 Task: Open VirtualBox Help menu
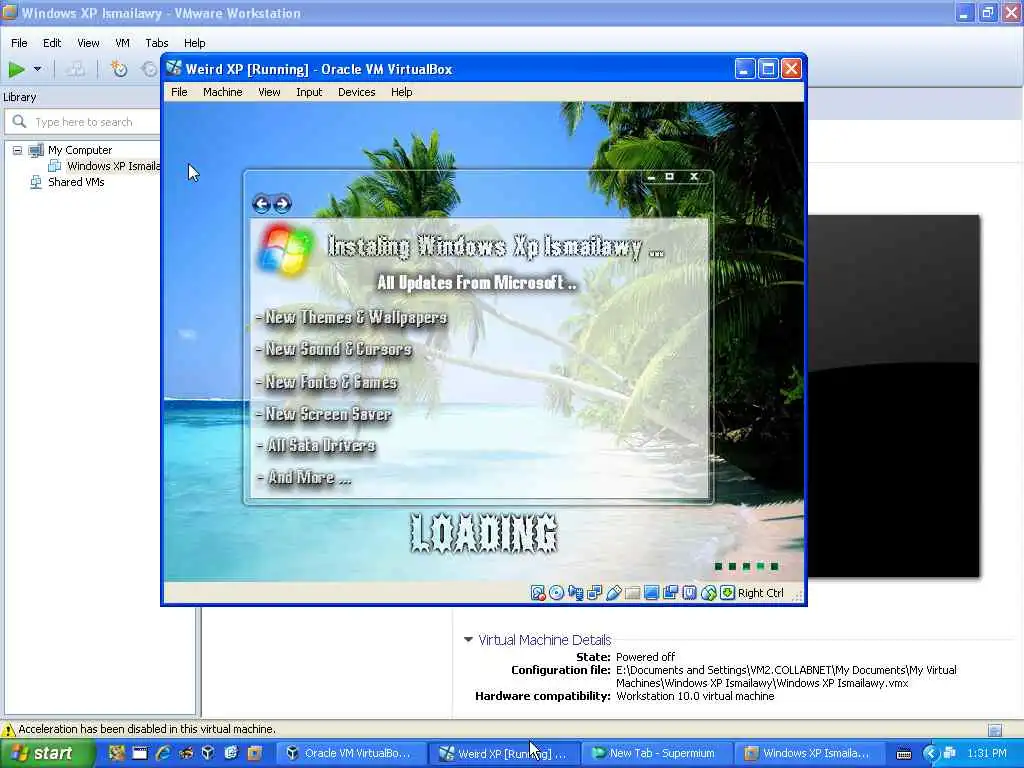tap(402, 92)
